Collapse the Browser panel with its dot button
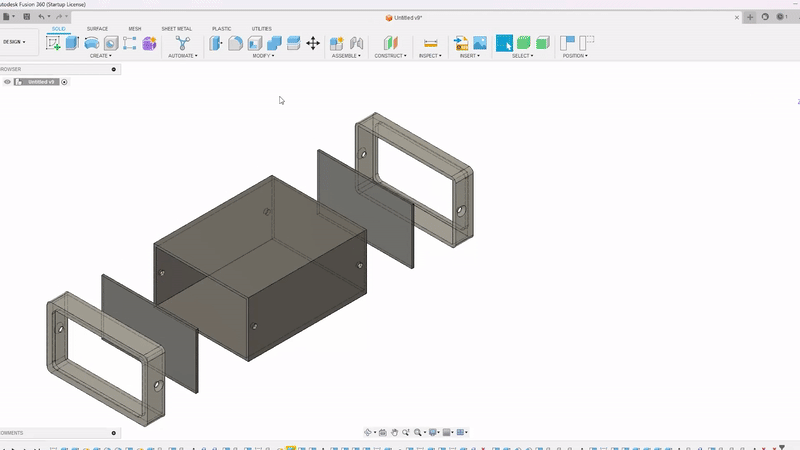The width and height of the screenshot is (800, 450). tap(114, 69)
